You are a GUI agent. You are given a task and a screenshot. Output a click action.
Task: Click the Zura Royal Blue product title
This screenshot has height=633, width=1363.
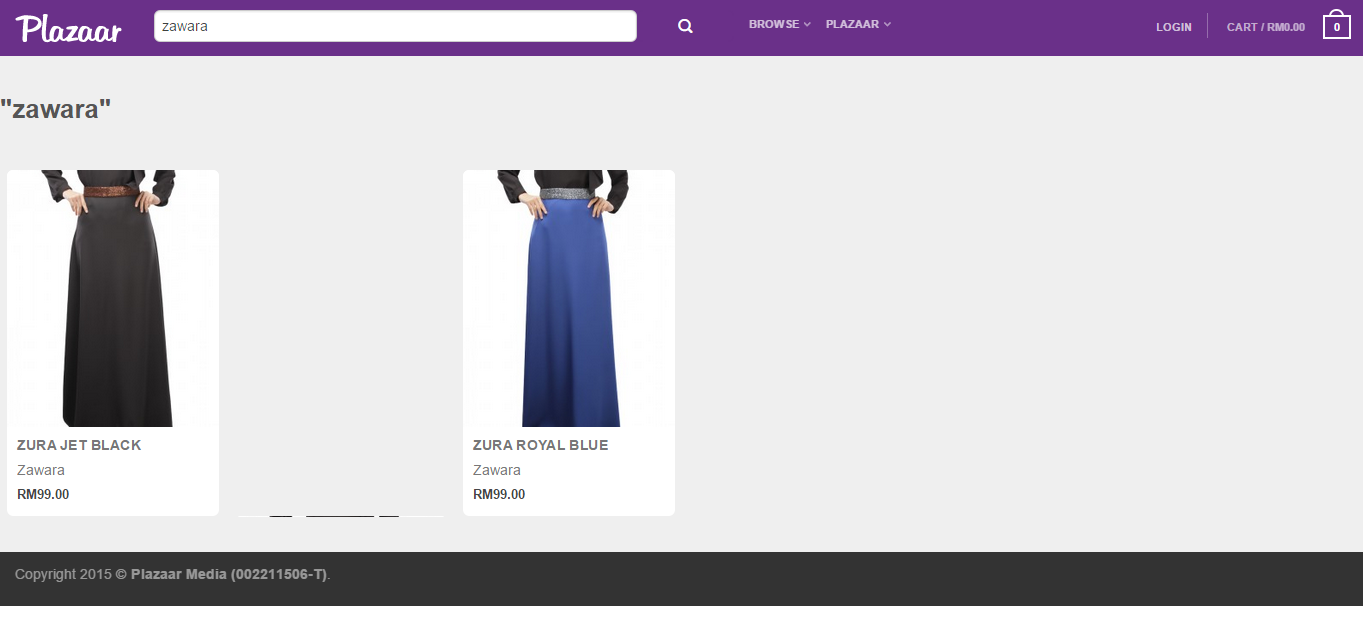541,445
